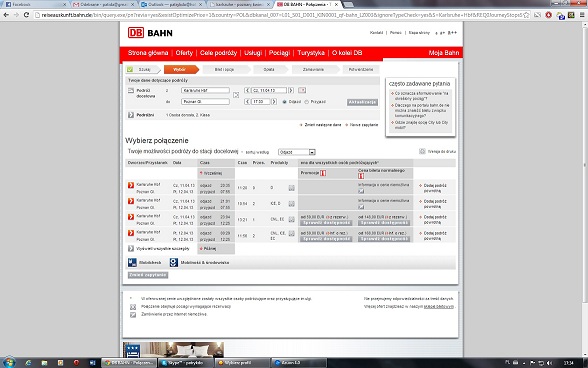The image size is (588, 368).
Task: Click info icon under Cena biletu normalnego
Action: (x=361, y=176)
